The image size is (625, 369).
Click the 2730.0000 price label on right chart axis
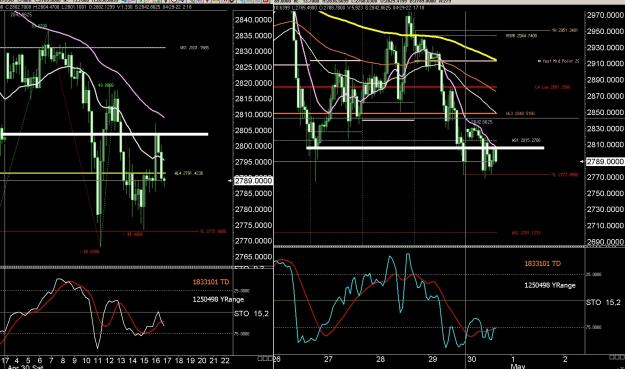click(x=605, y=209)
